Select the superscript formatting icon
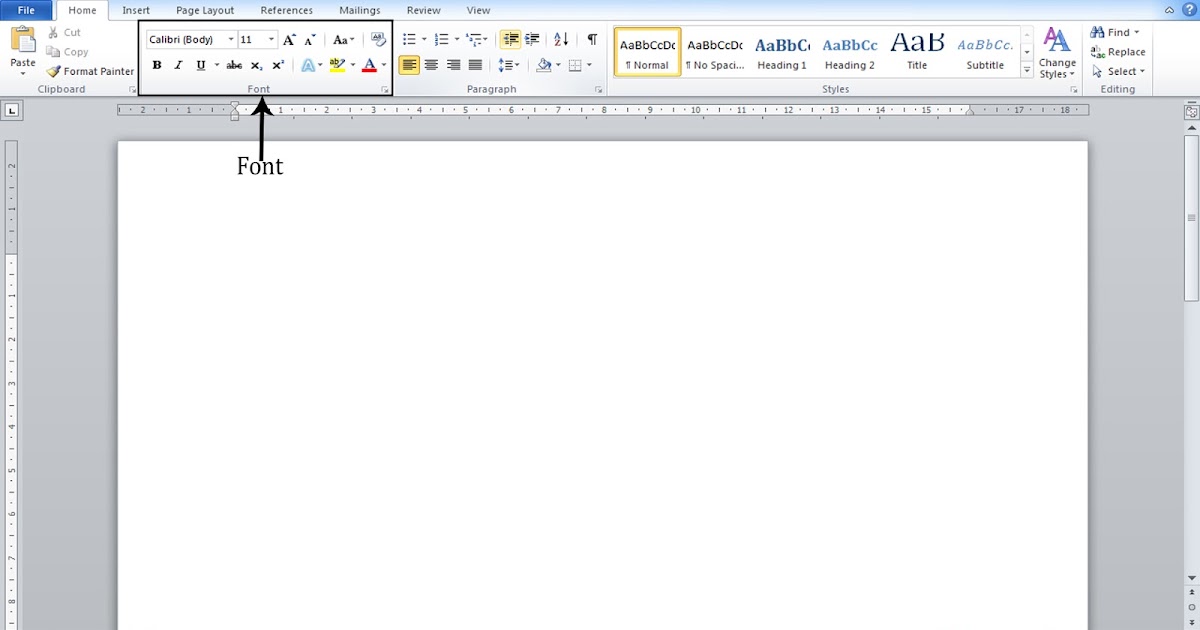1200x630 pixels. [278, 64]
